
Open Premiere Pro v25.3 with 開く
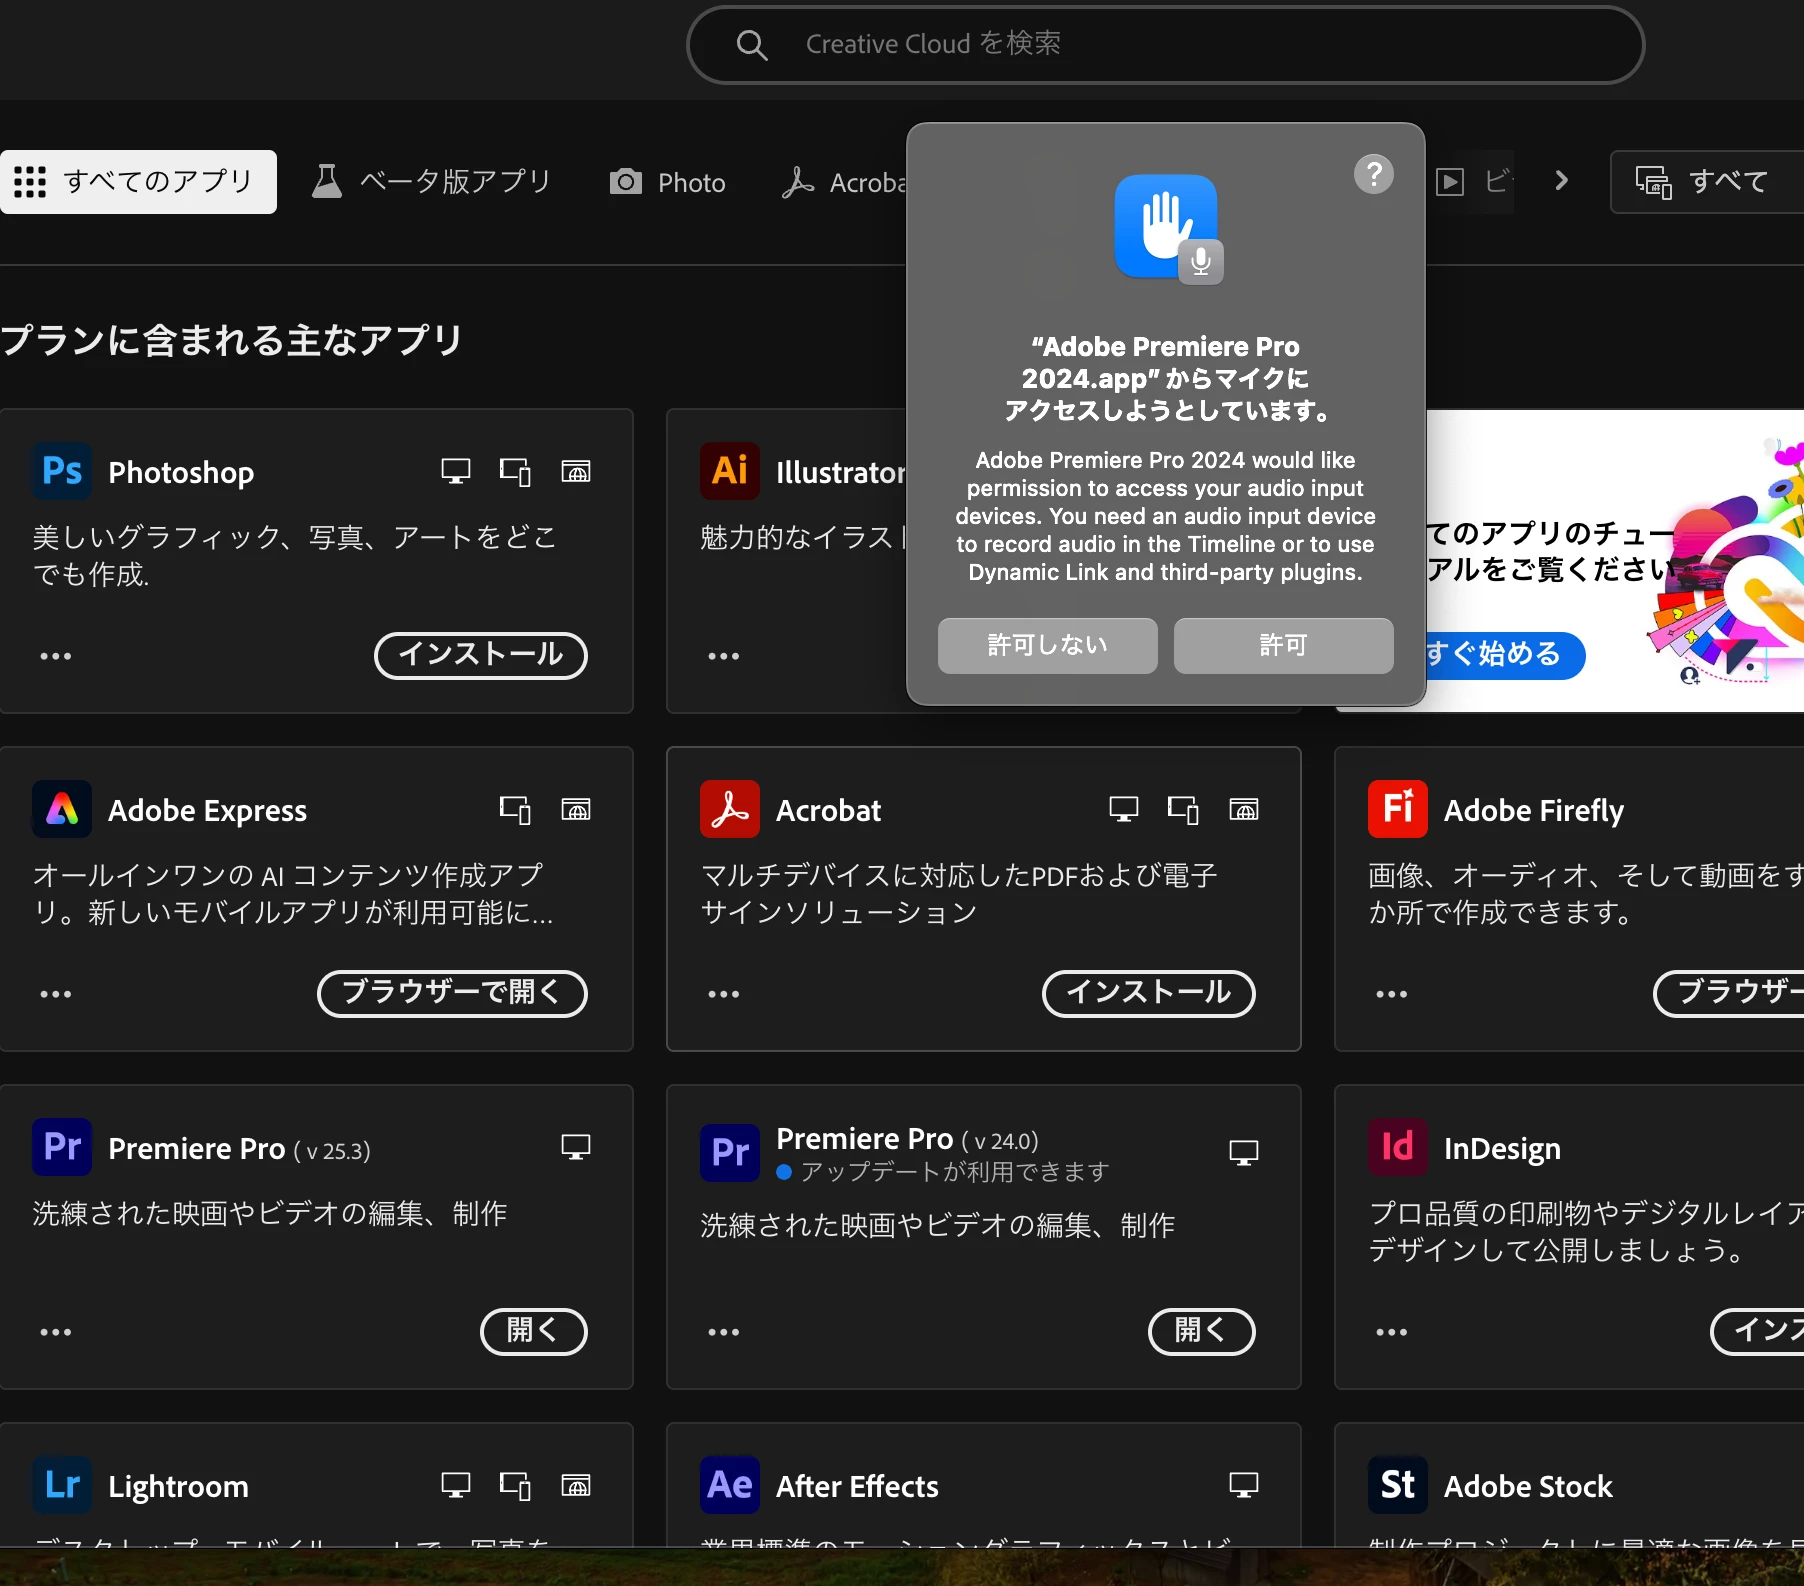pyautogui.click(x=534, y=1331)
